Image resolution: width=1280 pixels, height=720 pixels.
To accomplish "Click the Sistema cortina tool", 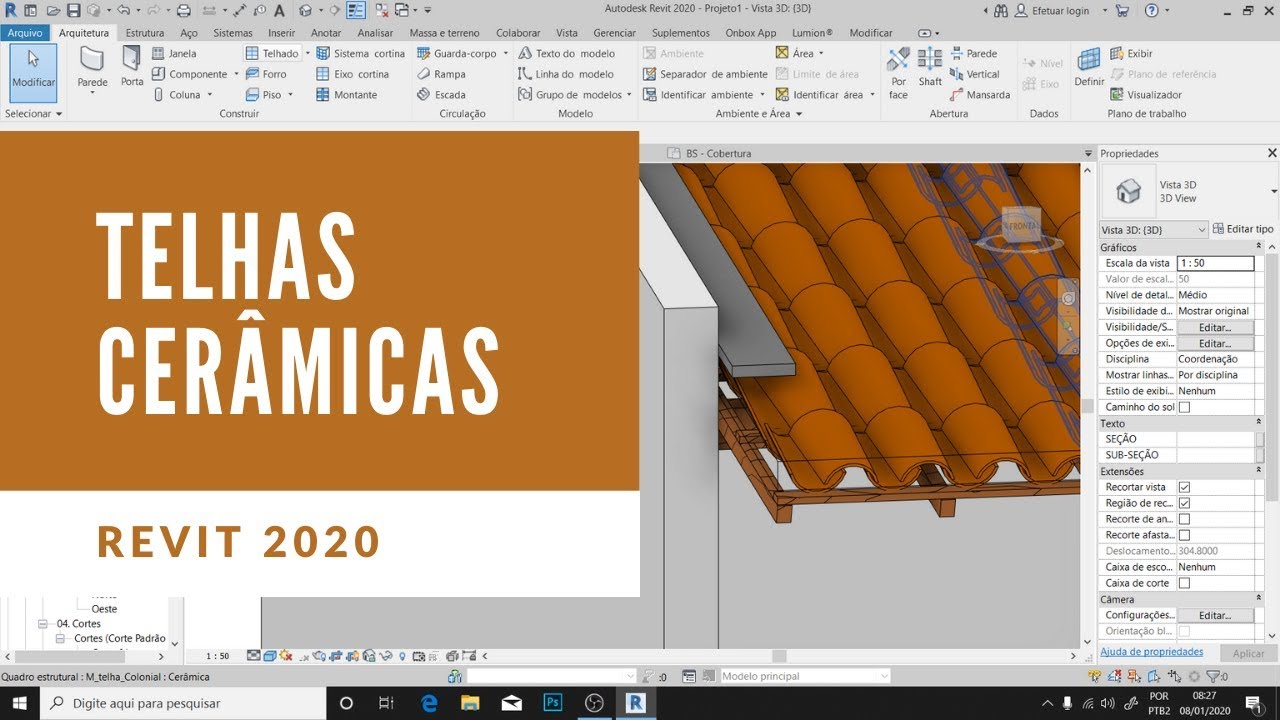I will (x=360, y=53).
